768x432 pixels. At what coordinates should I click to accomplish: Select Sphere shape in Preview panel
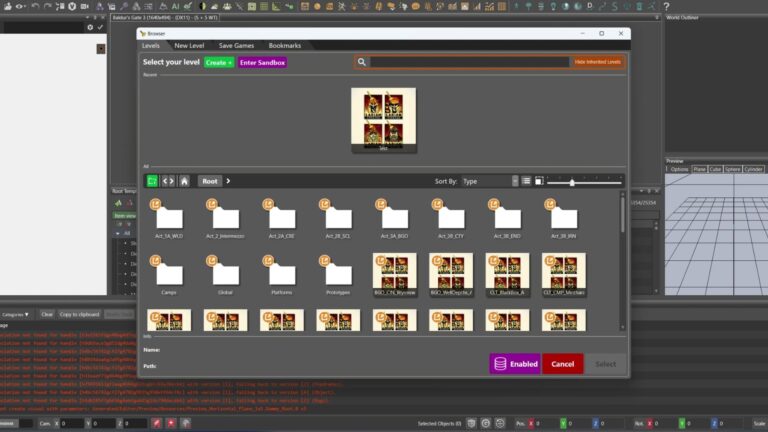pyautogui.click(x=733, y=169)
